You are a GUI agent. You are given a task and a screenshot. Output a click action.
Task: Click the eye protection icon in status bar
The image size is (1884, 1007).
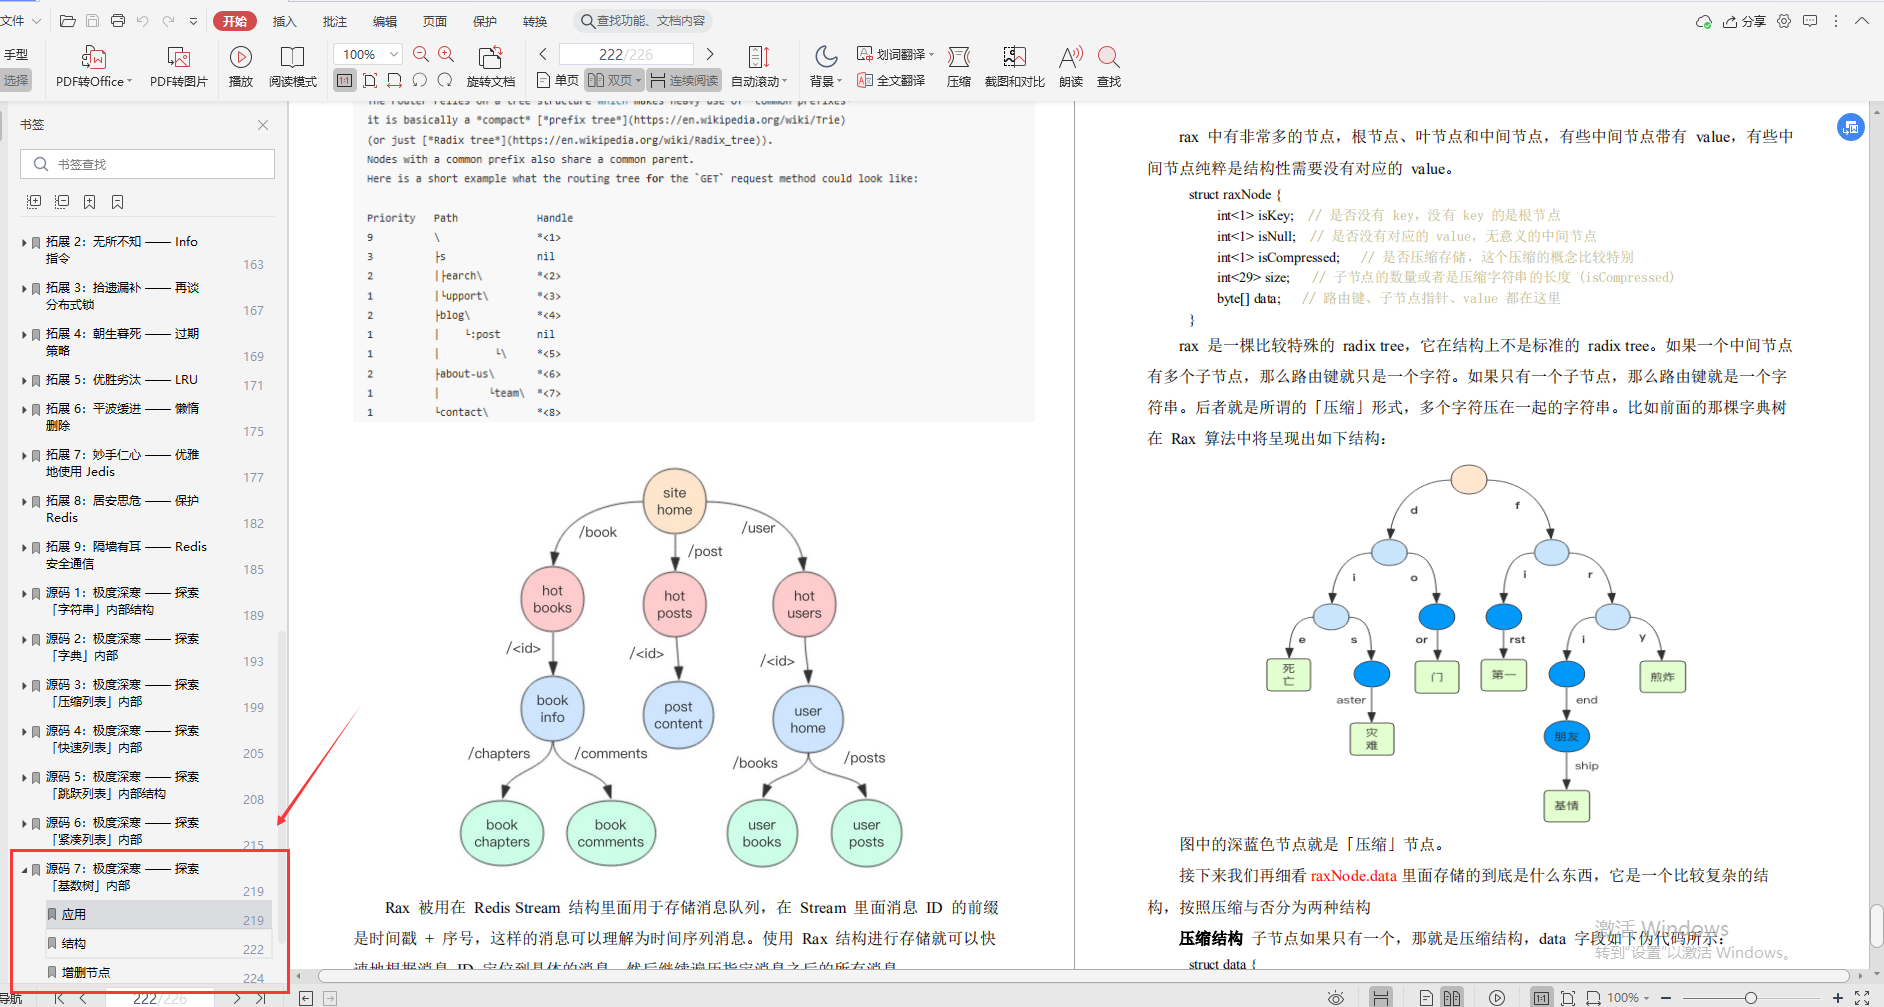tap(1335, 998)
